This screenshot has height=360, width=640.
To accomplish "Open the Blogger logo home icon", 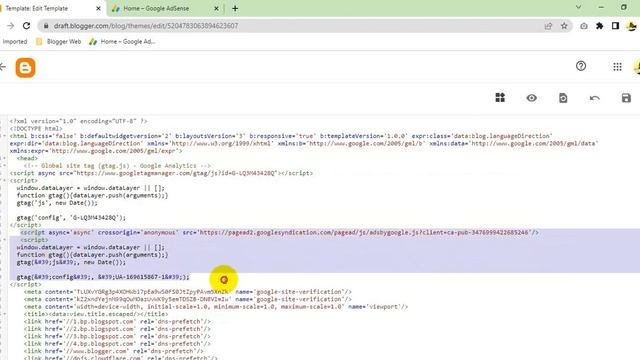I will (x=25, y=67).
